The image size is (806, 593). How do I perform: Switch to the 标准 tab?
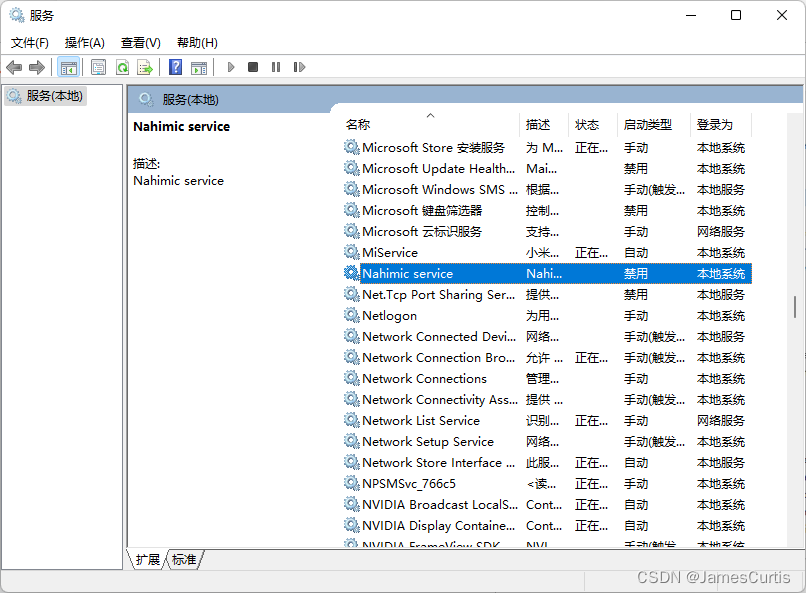click(184, 559)
